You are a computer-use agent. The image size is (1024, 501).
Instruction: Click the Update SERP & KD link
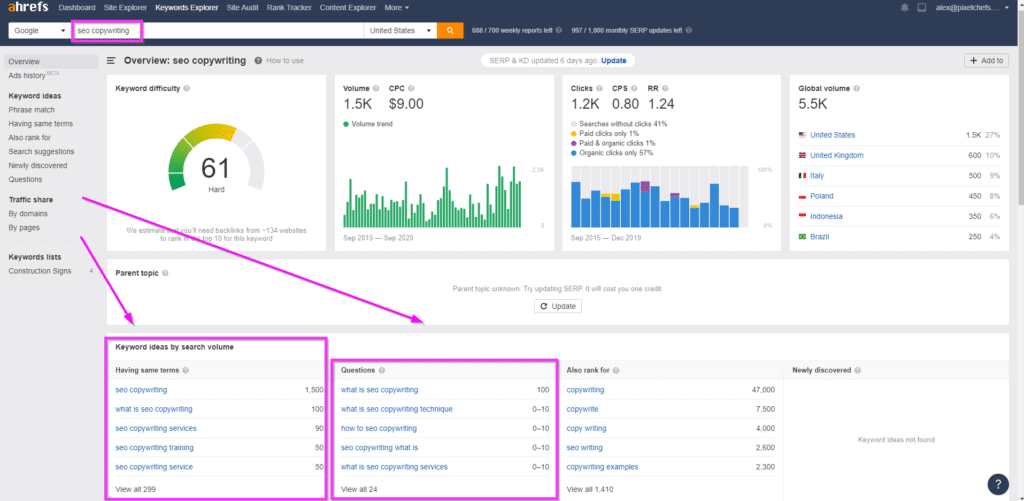(613, 61)
